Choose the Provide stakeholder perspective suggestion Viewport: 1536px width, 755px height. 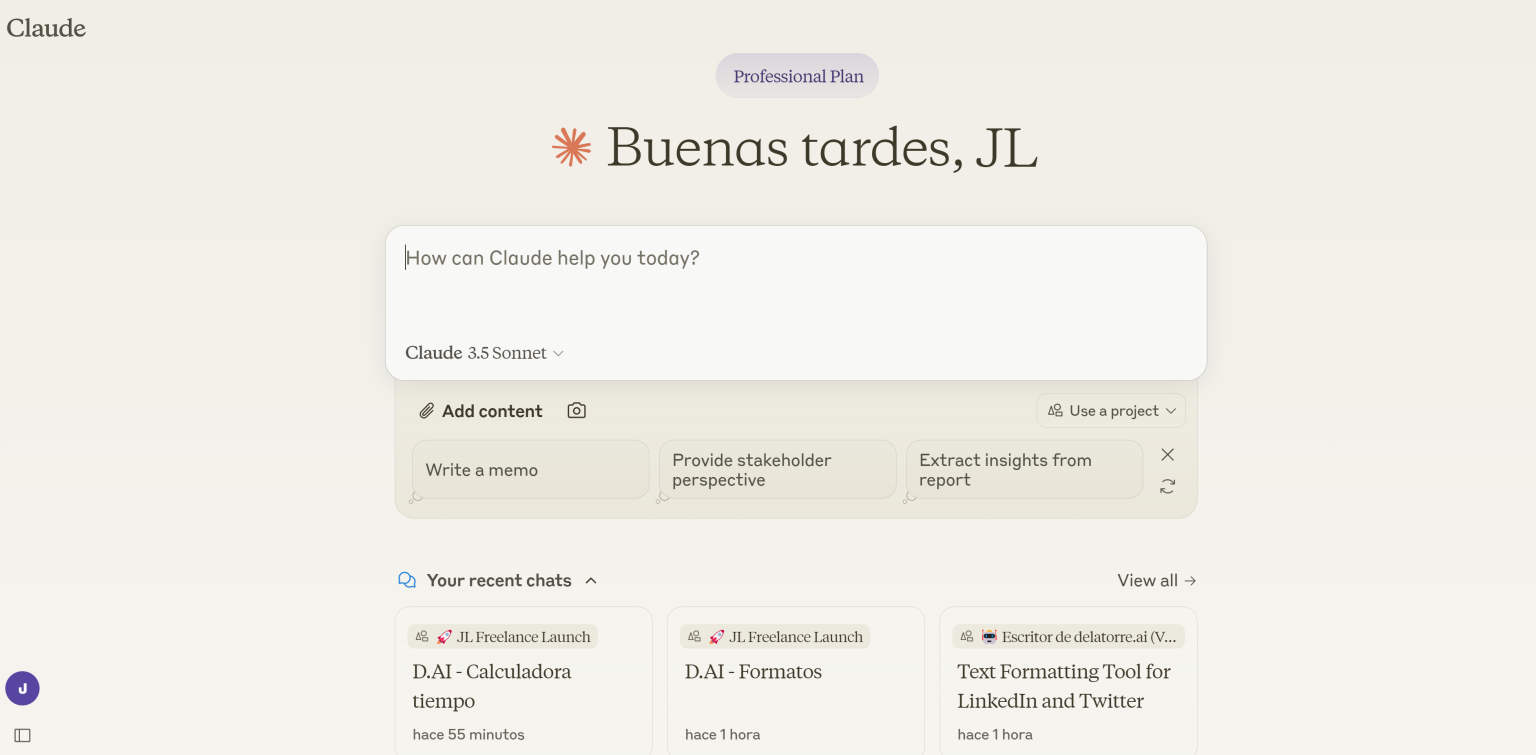click(777, 470)
